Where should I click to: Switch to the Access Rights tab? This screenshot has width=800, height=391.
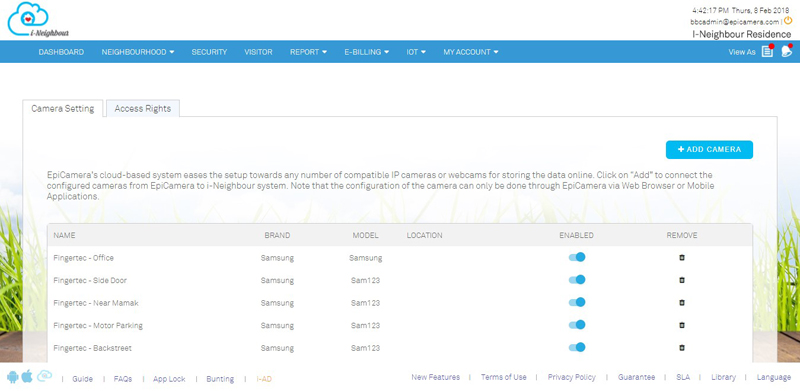(143, 108)
